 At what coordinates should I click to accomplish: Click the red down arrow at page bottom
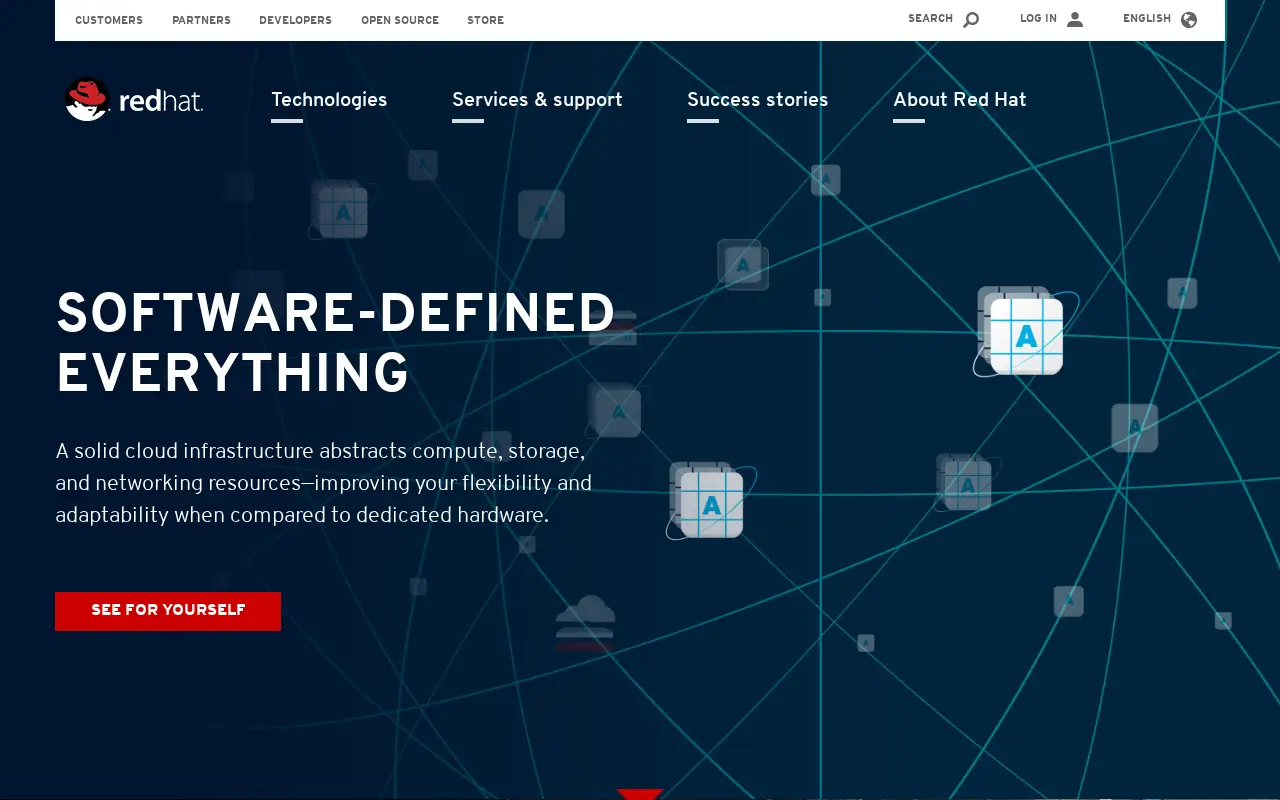(640, 794)
